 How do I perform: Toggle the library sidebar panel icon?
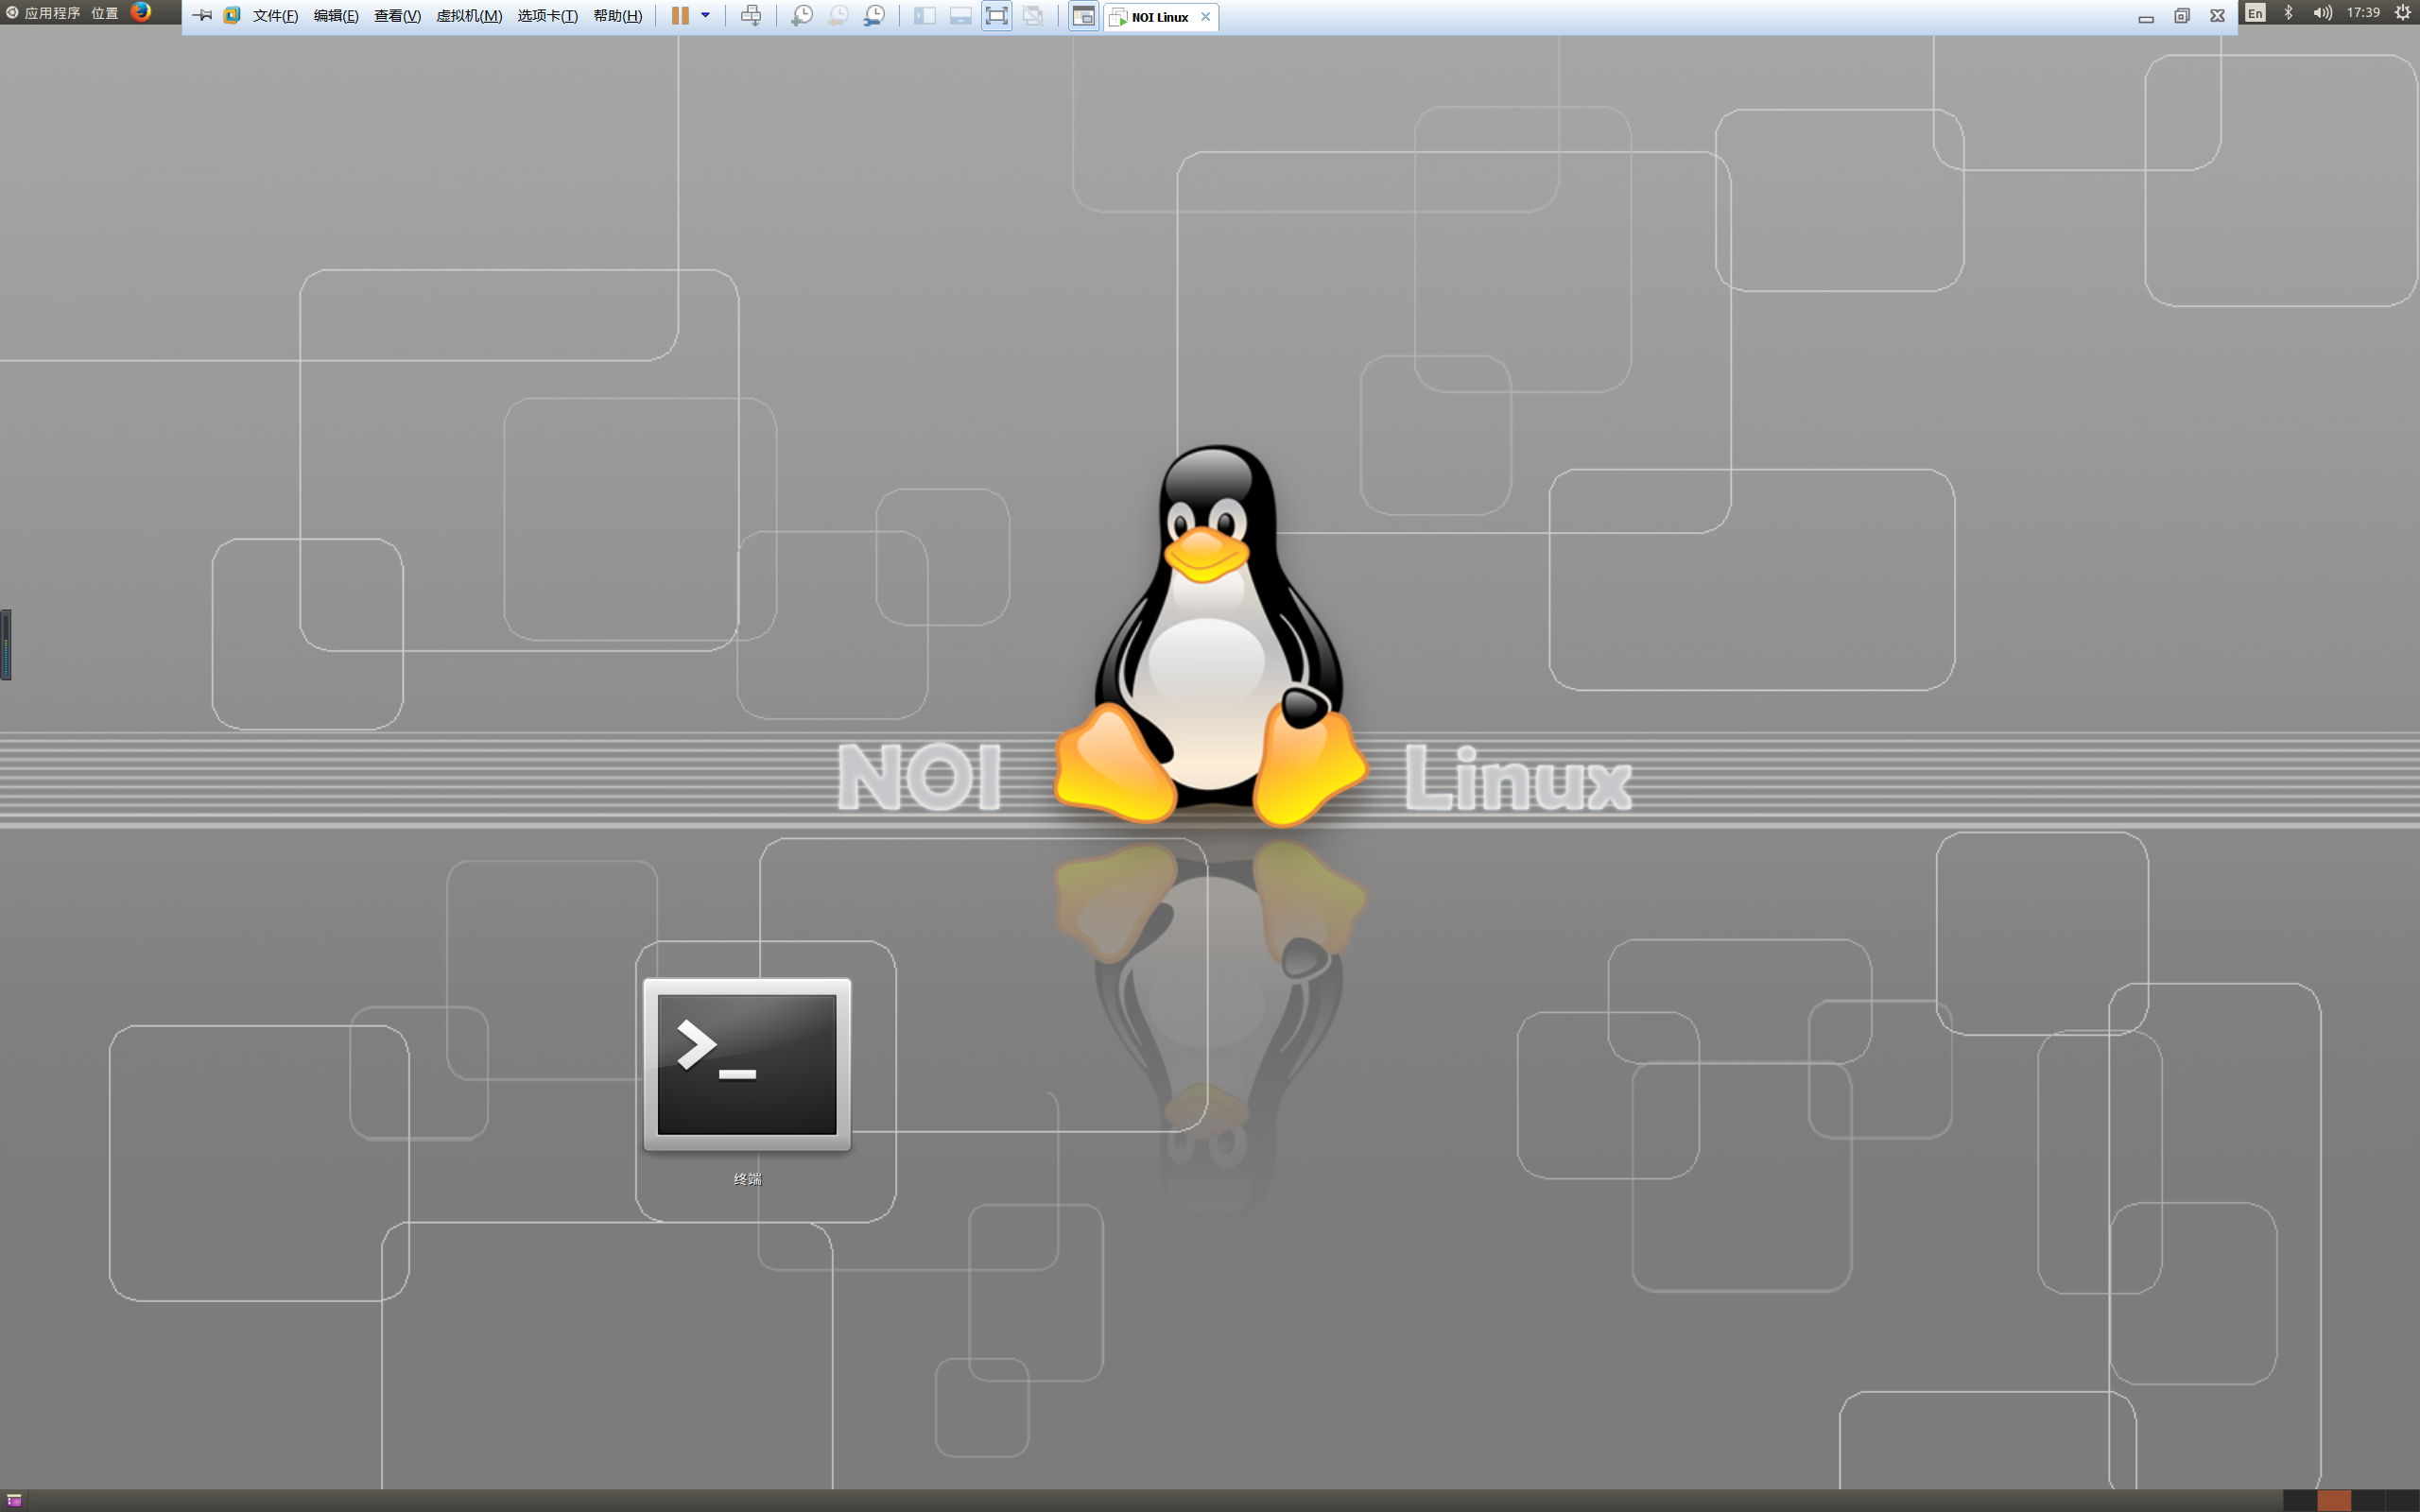[x=925, y=16]
